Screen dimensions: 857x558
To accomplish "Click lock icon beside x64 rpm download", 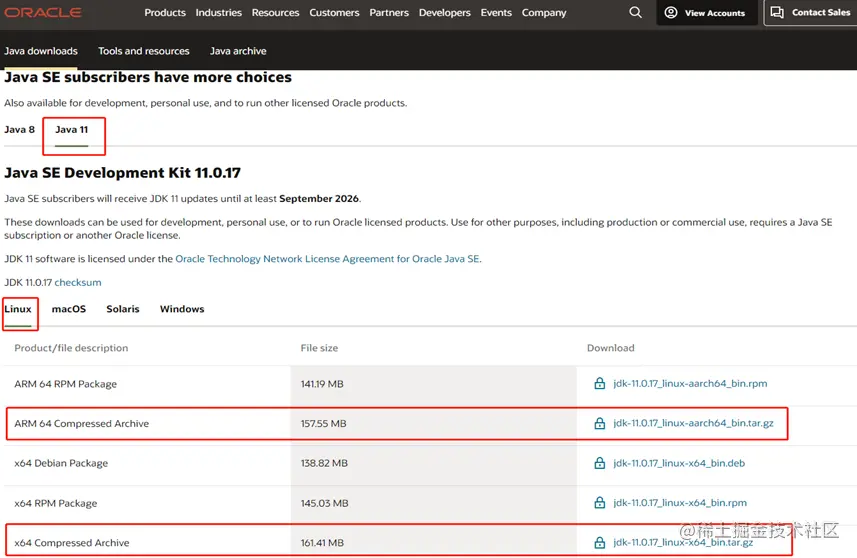I will (x=600, y=503).
